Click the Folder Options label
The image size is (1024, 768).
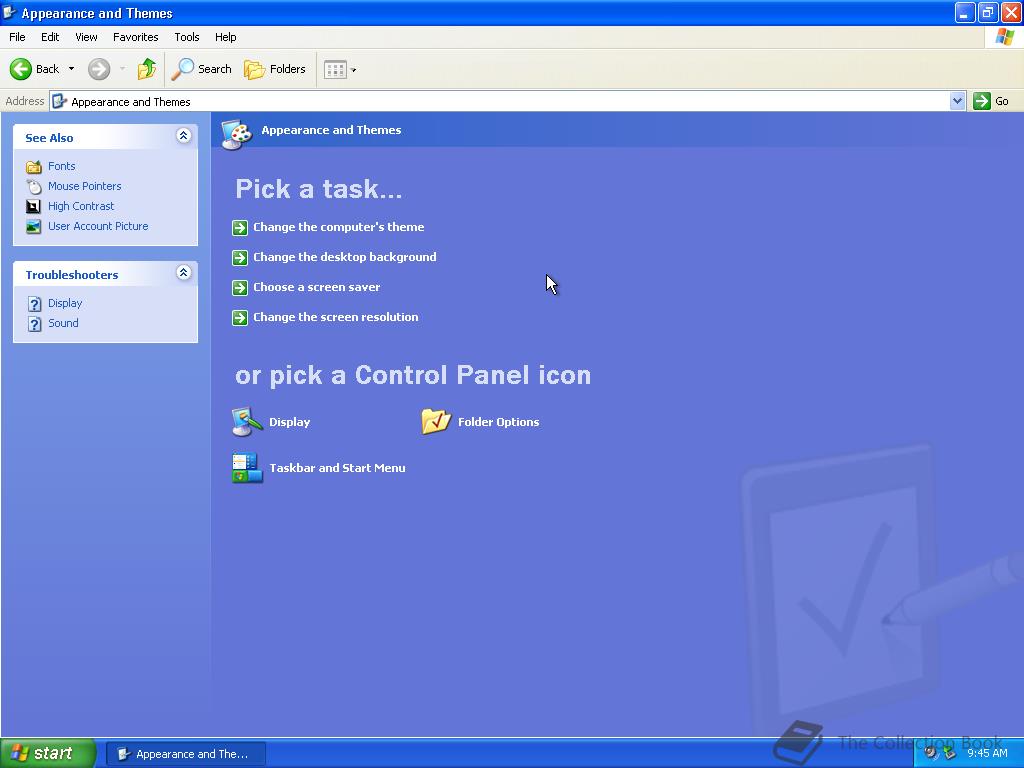498,423
